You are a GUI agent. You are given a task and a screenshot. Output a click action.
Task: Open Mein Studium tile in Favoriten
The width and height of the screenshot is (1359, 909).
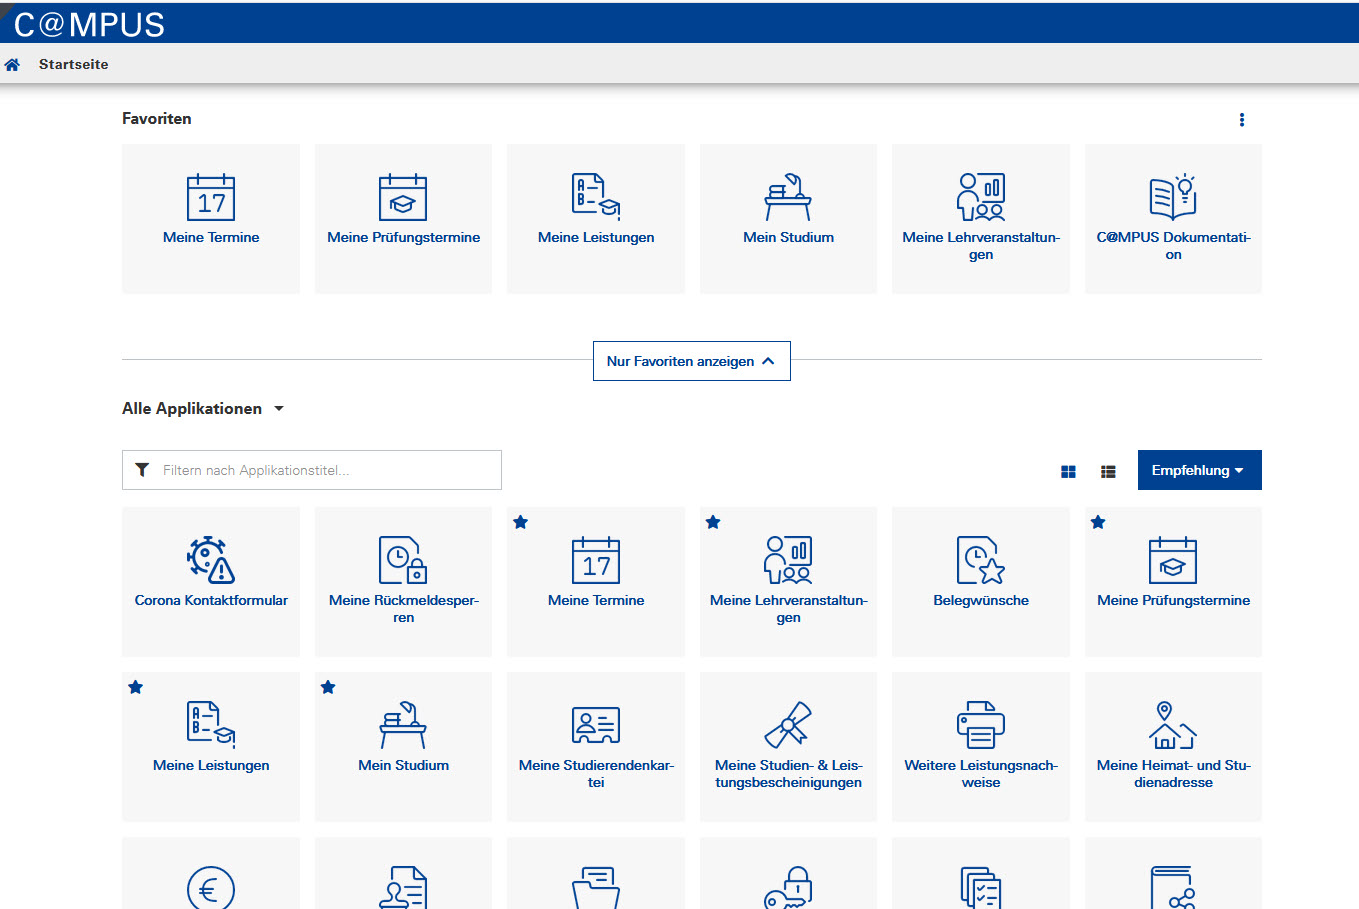[788, 219]
